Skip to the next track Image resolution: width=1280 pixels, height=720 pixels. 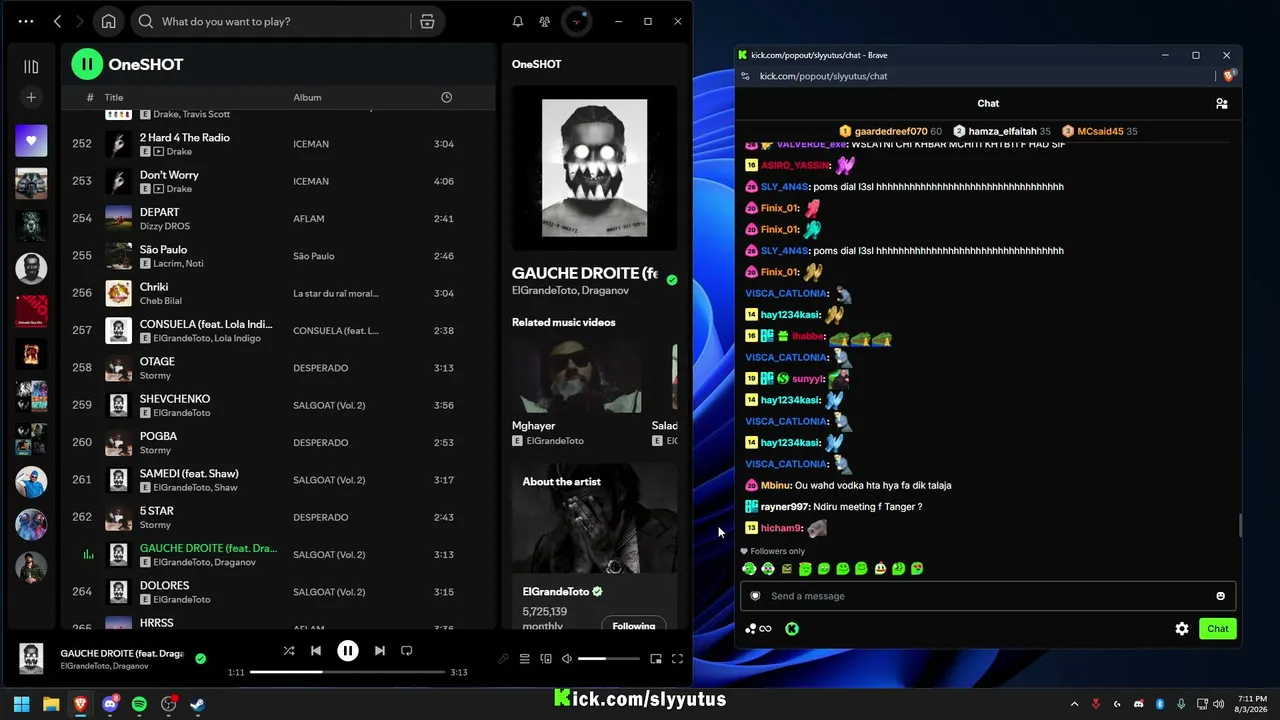tap(380, 651)
